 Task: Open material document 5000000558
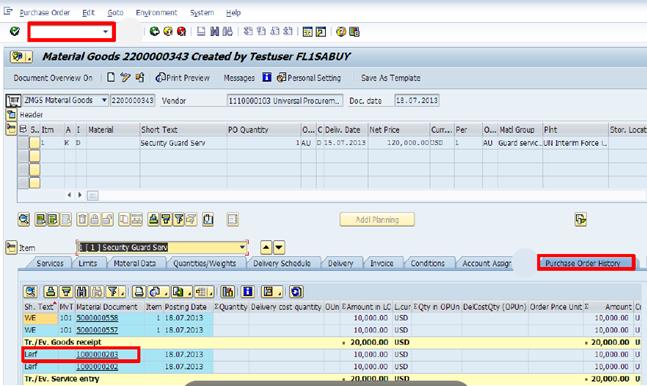pyautogui.click(x=97, y=318)
